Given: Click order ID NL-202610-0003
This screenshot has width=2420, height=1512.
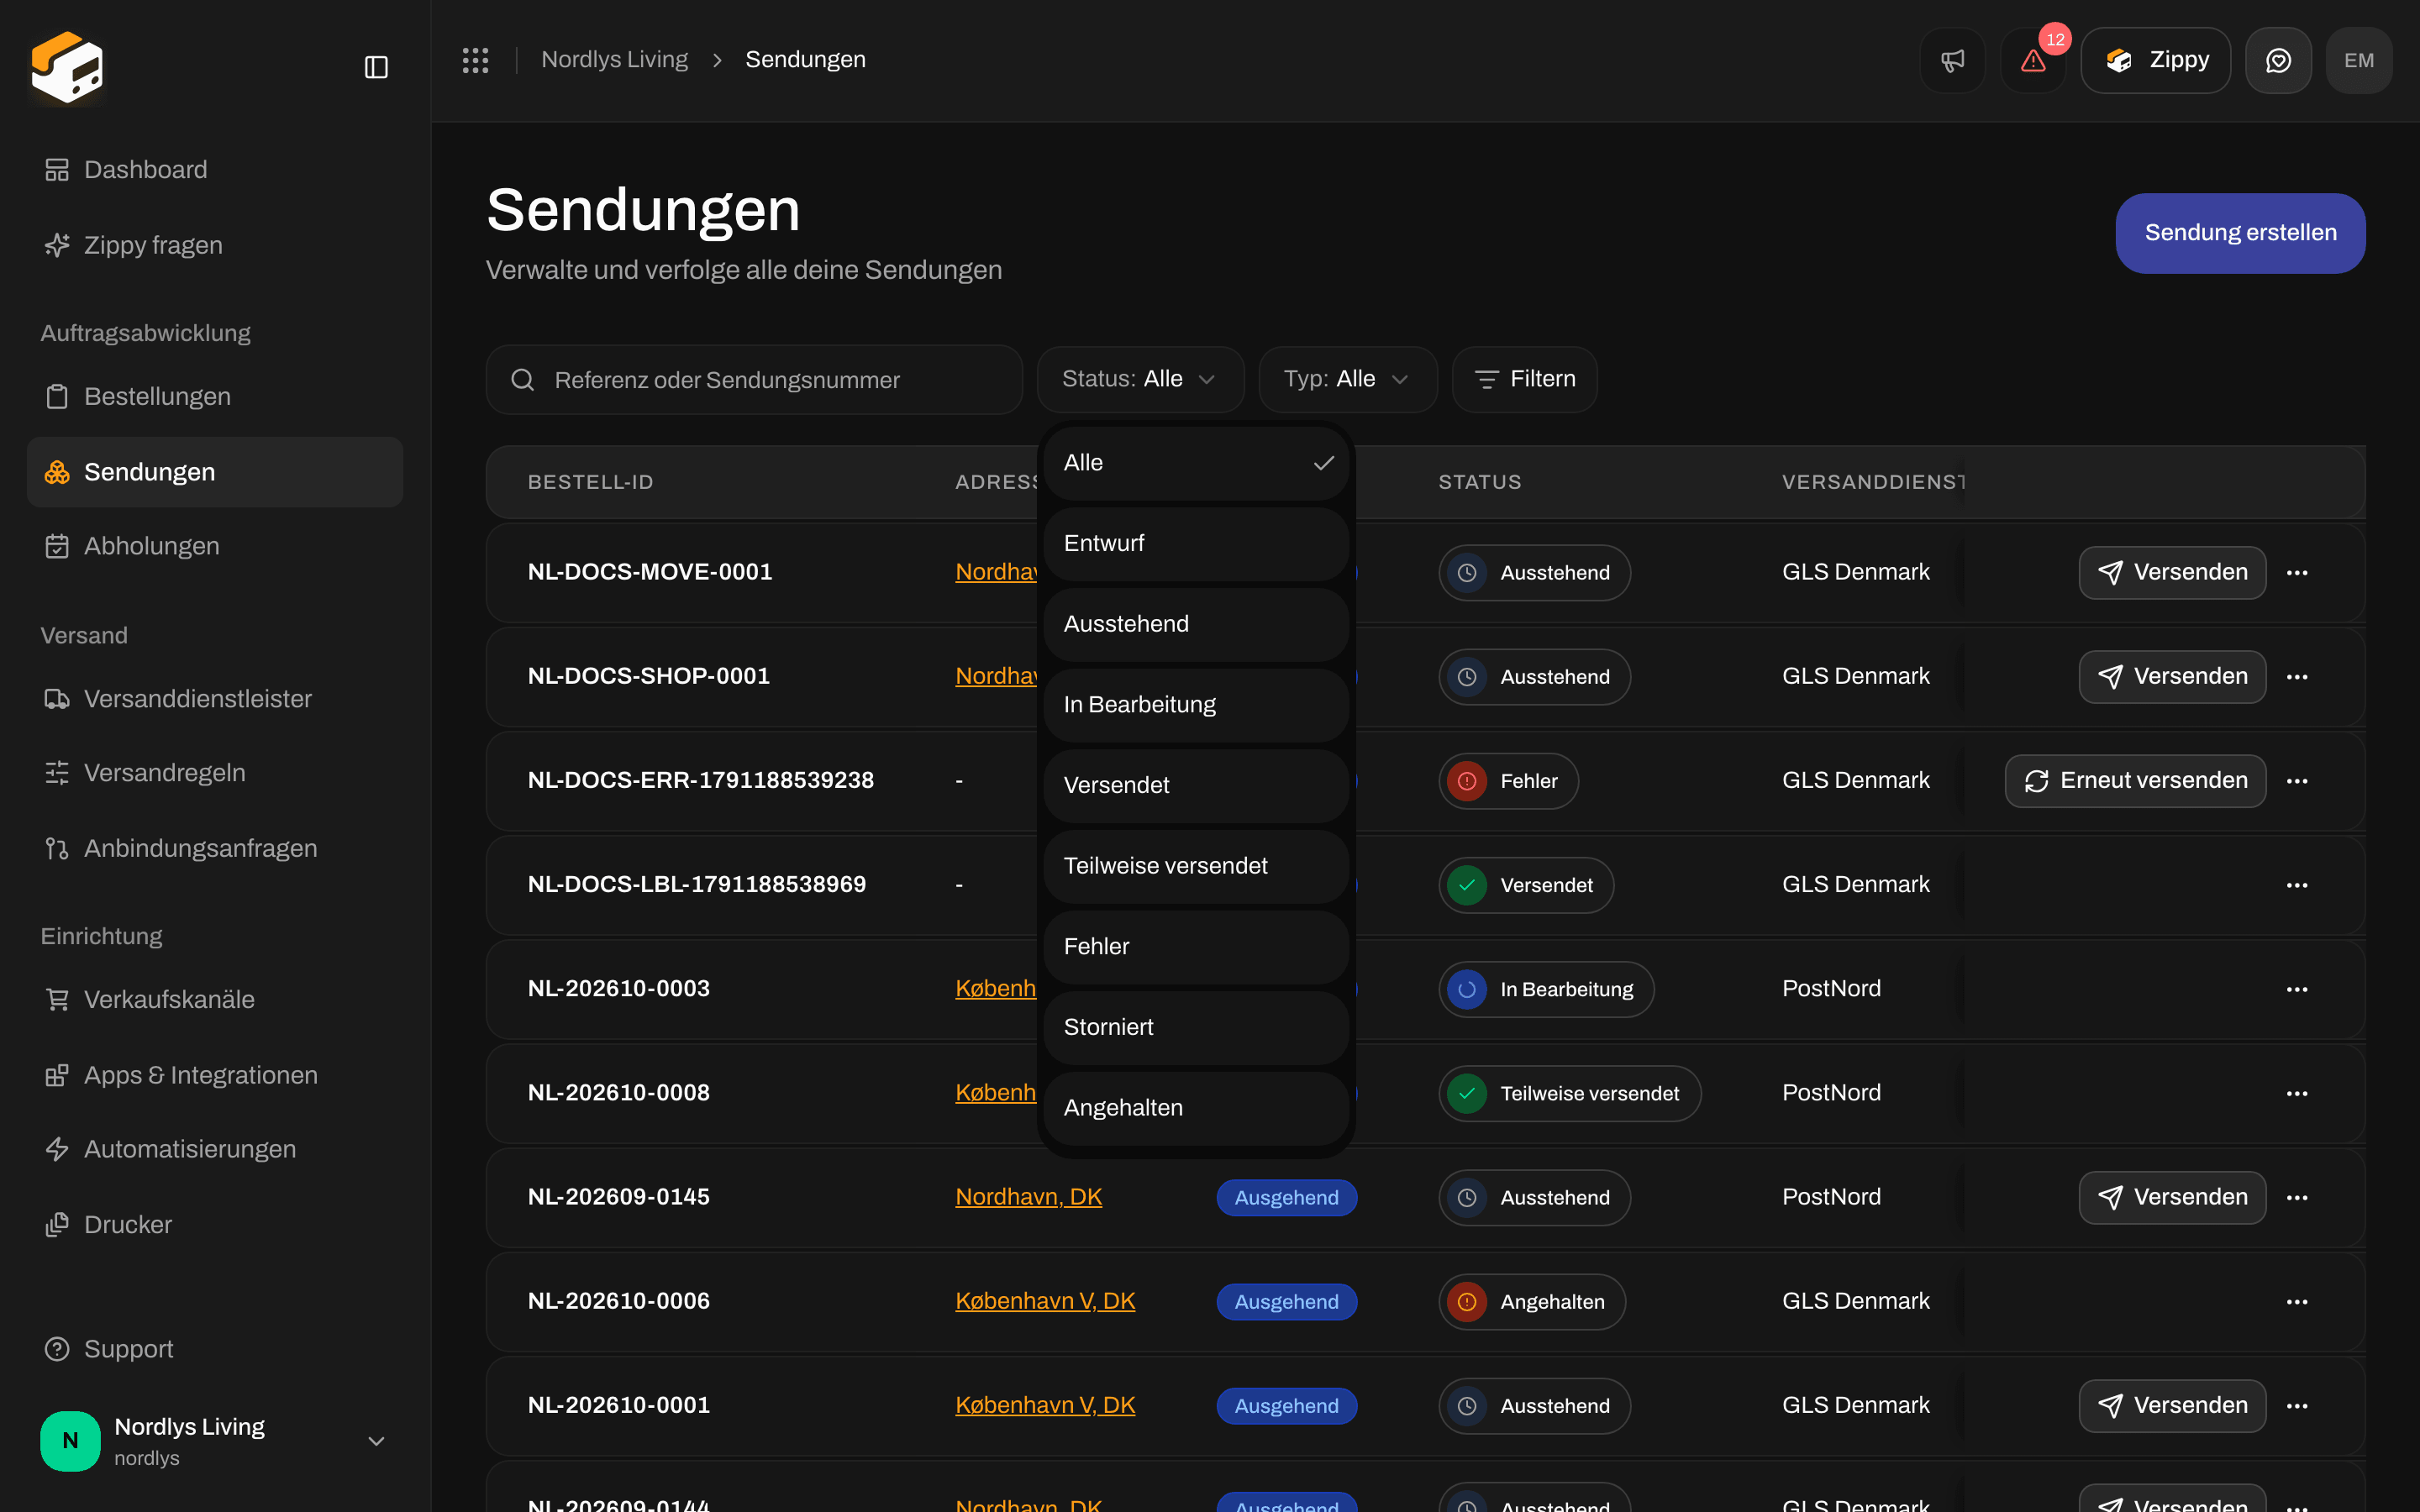Looking at the screenshot, I should tap(618, 989).
